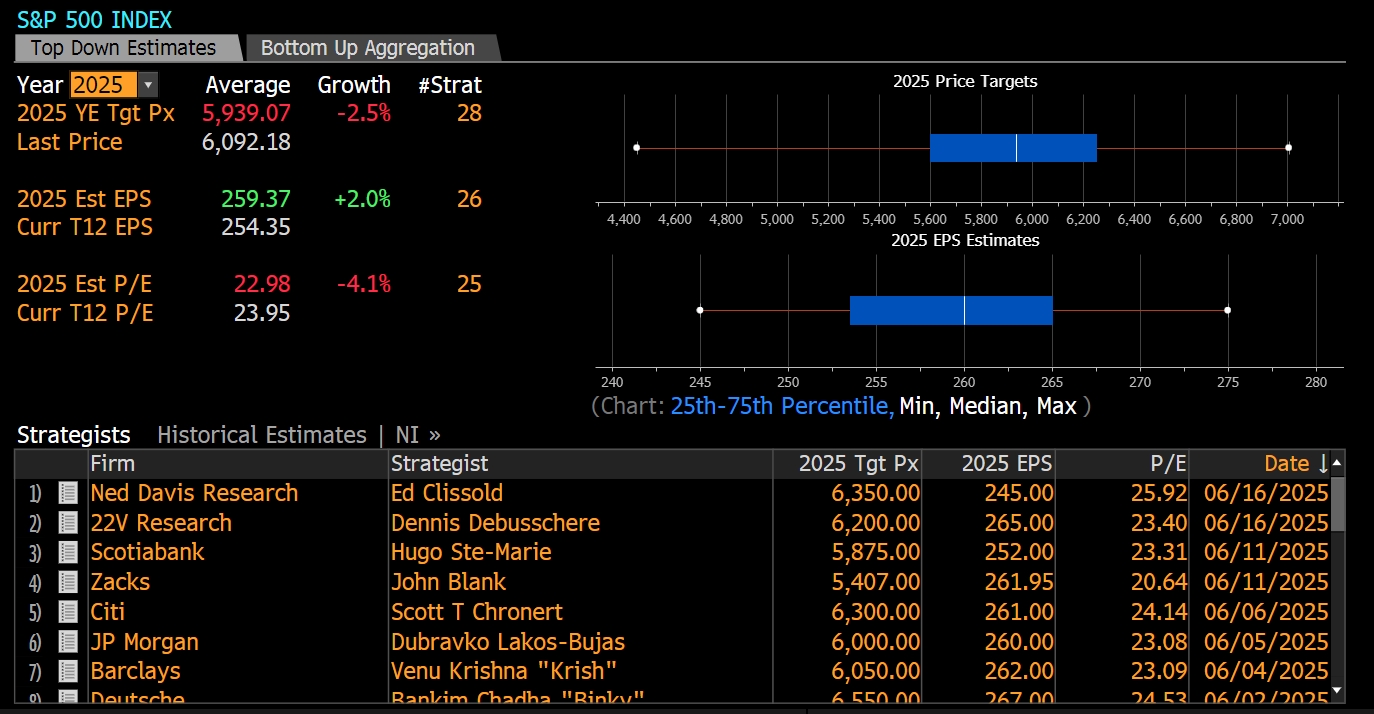Click the blue EPS Estimates percentile box
The width and height of the screenshot is (1374, 714).
click(951, 310)
